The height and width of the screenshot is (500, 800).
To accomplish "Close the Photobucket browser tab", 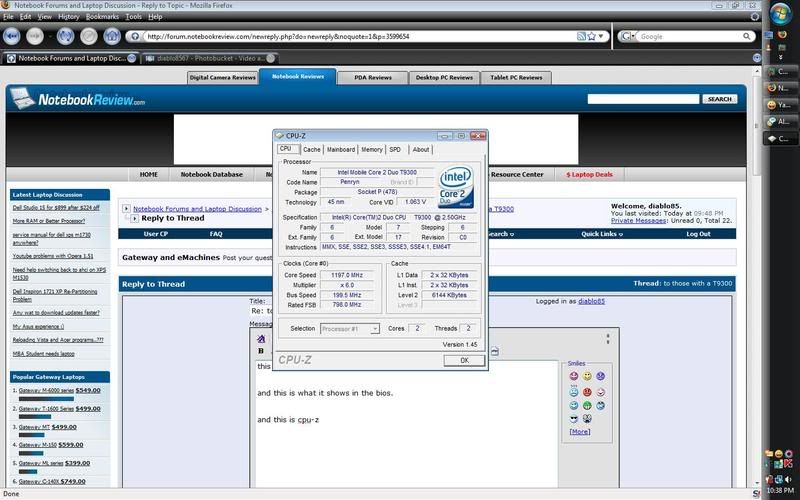I will (x=271, y=58).
